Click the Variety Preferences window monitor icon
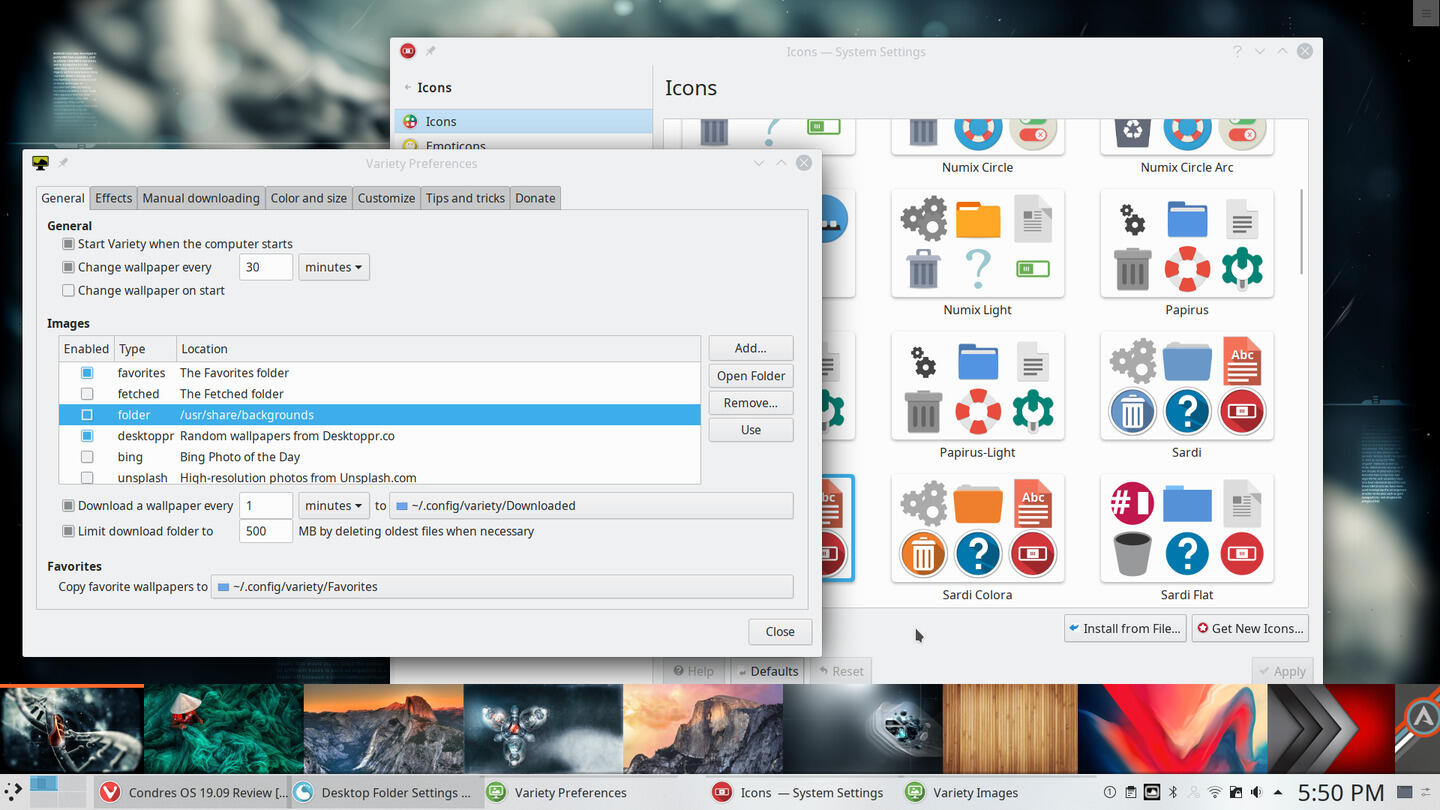Image resolution: width=1440 pixels, height=810 pixels. click(40, 163)
